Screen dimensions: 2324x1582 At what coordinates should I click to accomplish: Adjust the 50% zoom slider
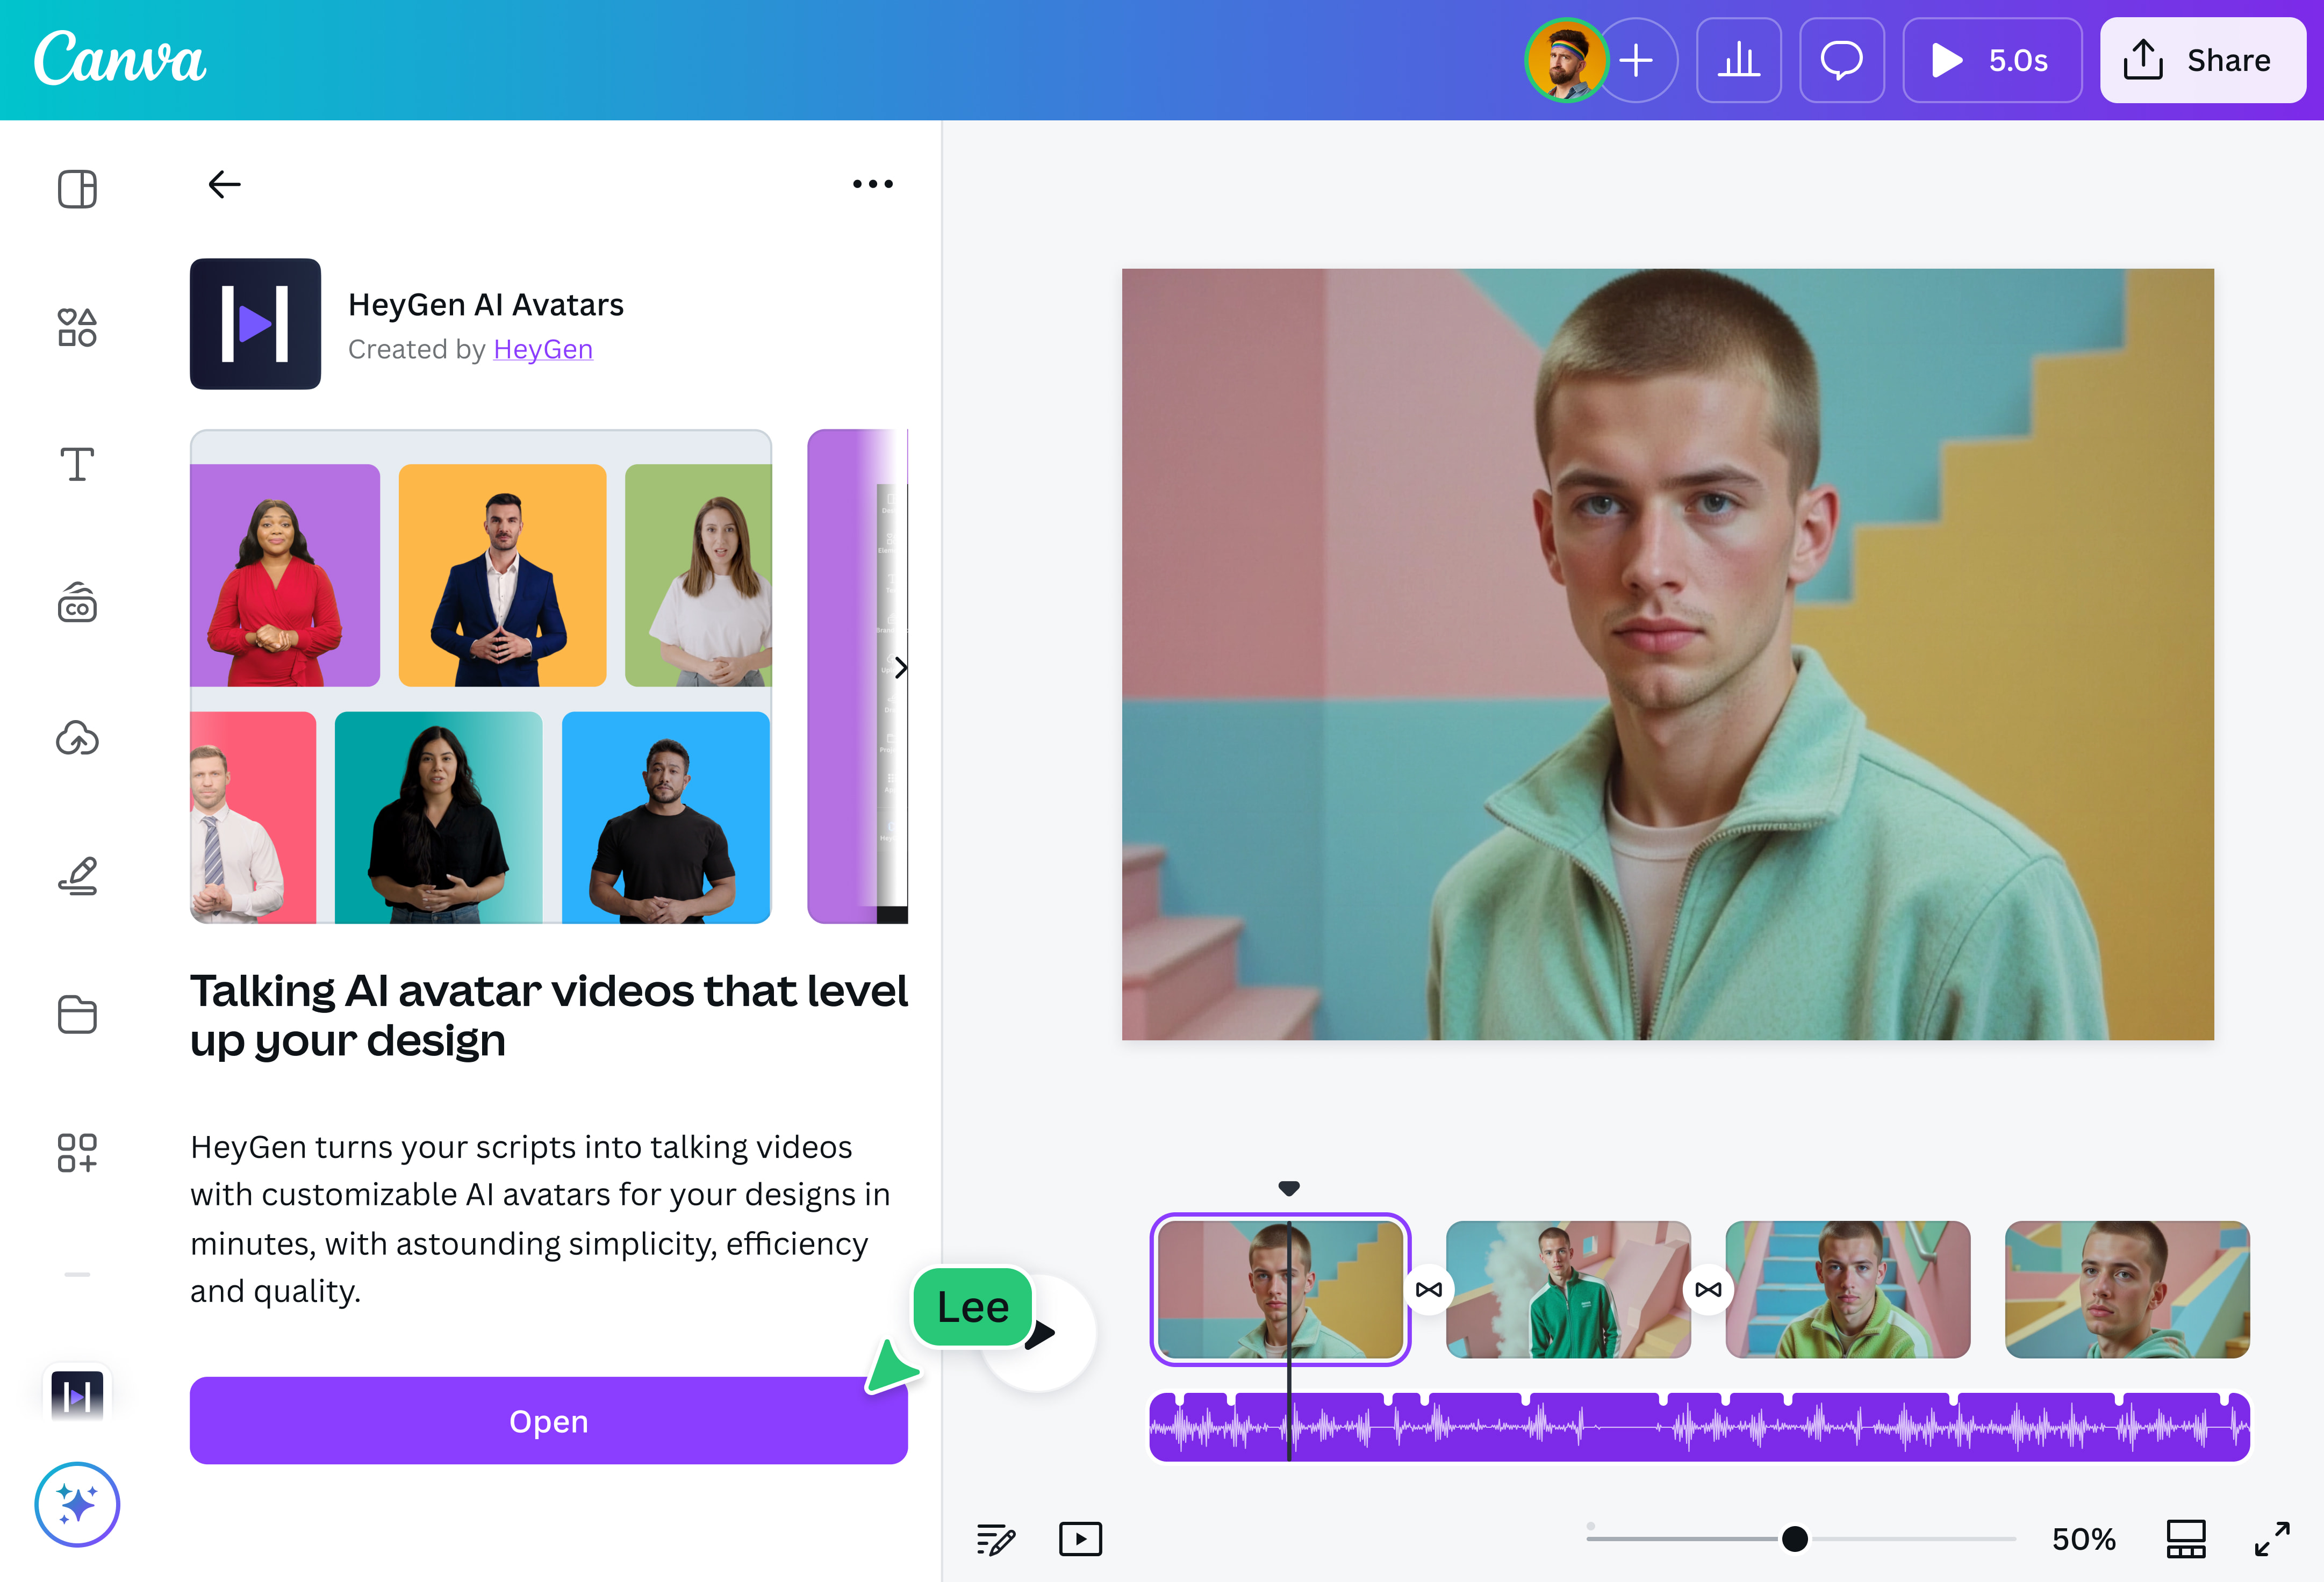pos(1795,1539)
